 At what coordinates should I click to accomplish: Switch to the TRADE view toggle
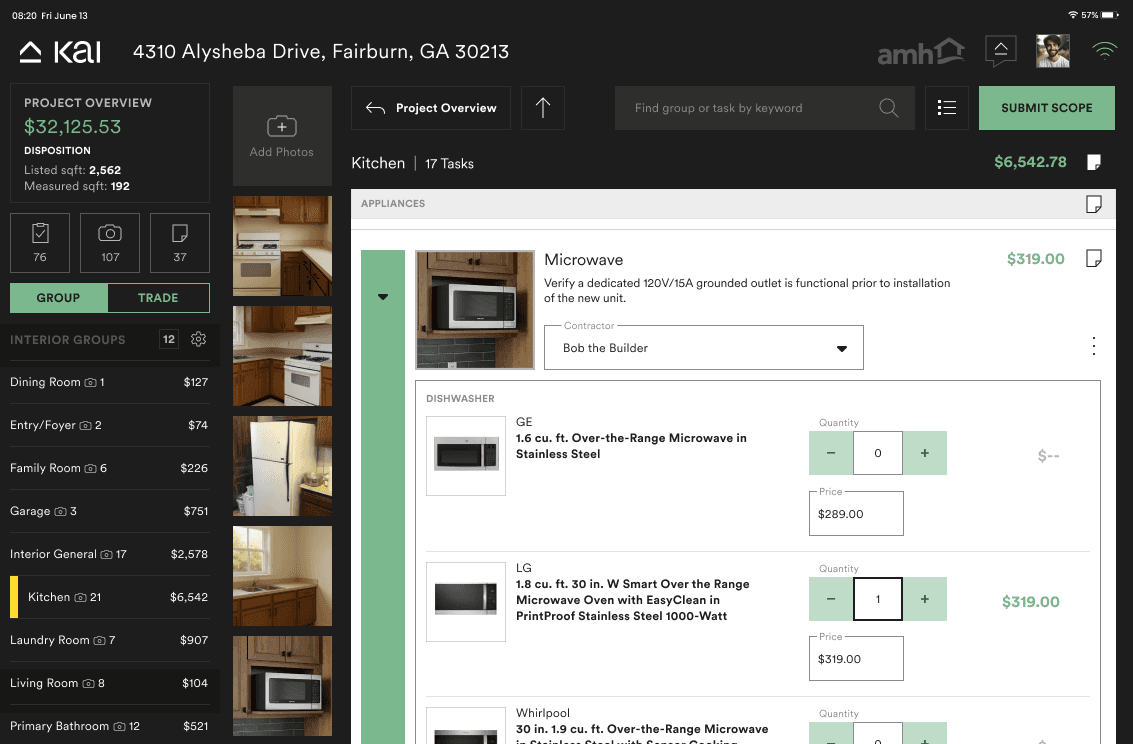tap(158, 298)
